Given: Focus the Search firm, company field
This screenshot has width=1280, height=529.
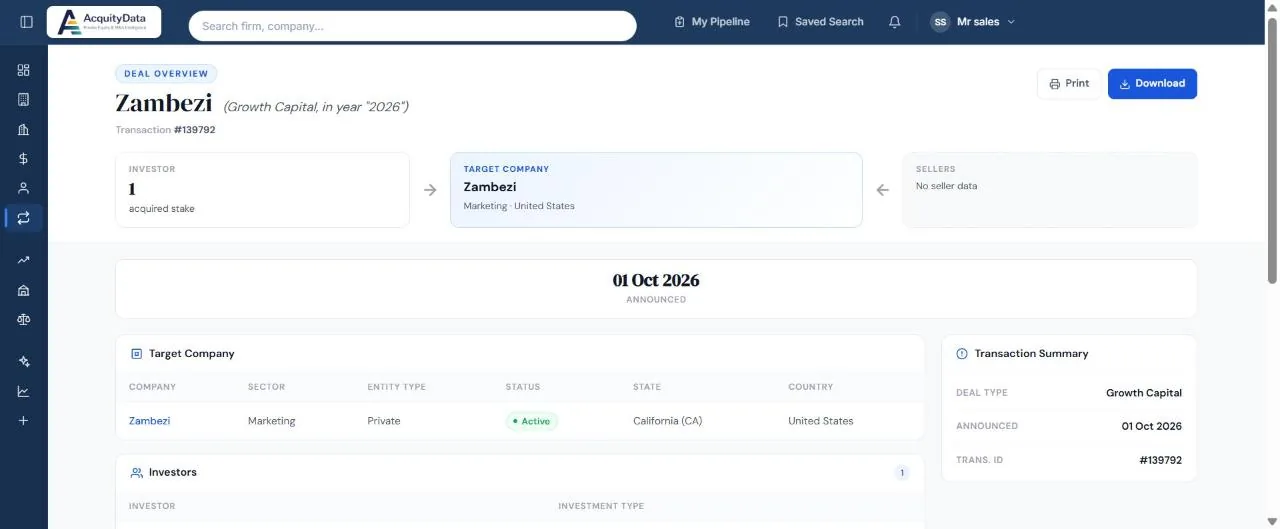Looking at the screenshot, I should 412,26.
